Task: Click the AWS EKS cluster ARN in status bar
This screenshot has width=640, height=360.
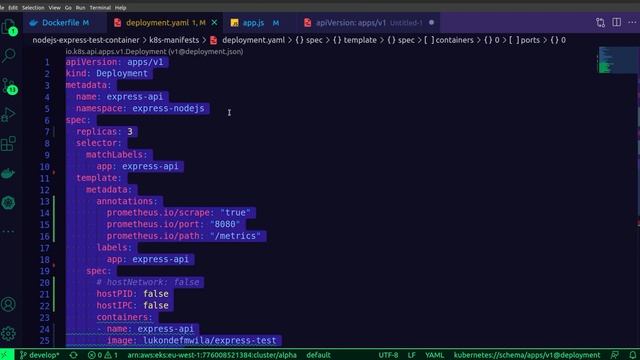Action: [x=212, y=355]
